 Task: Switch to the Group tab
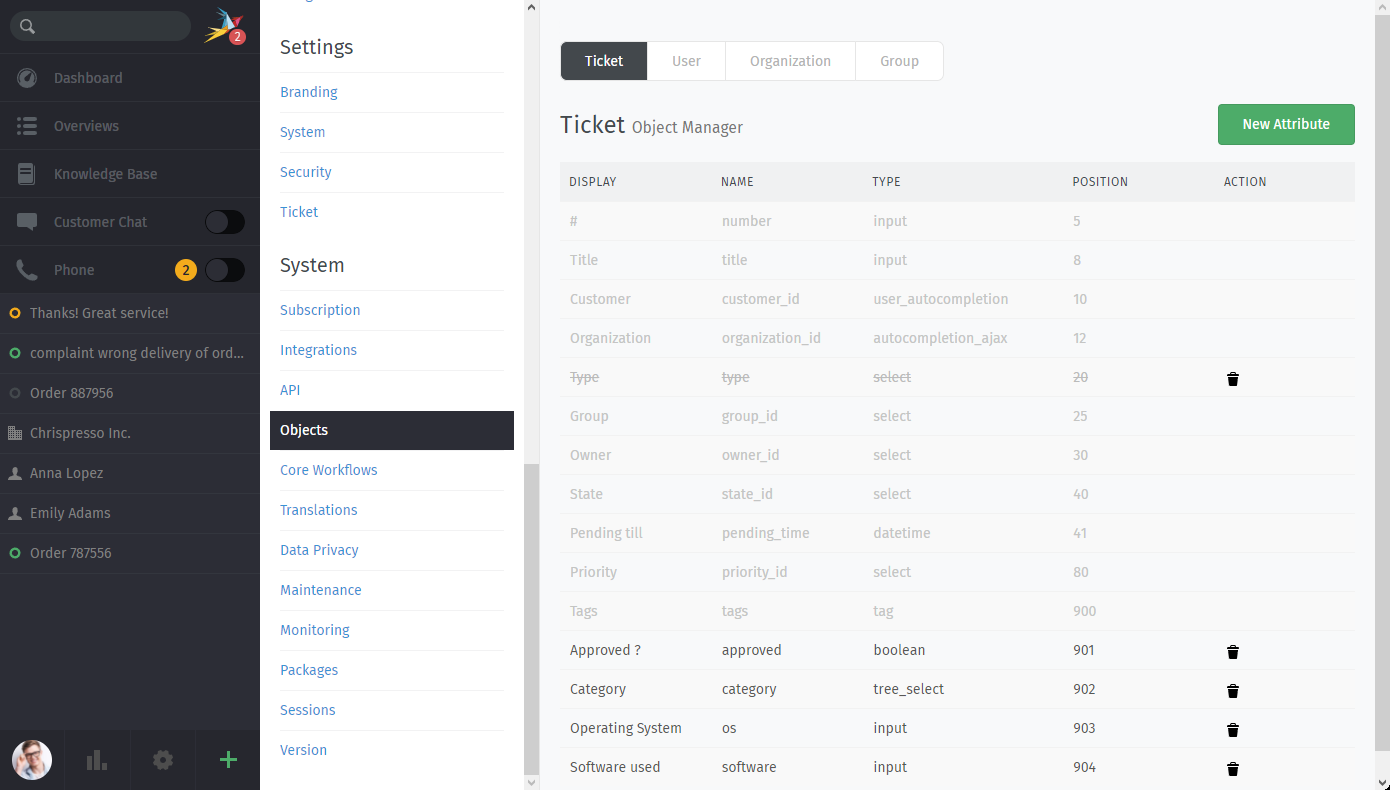click(x=899, y=61)
